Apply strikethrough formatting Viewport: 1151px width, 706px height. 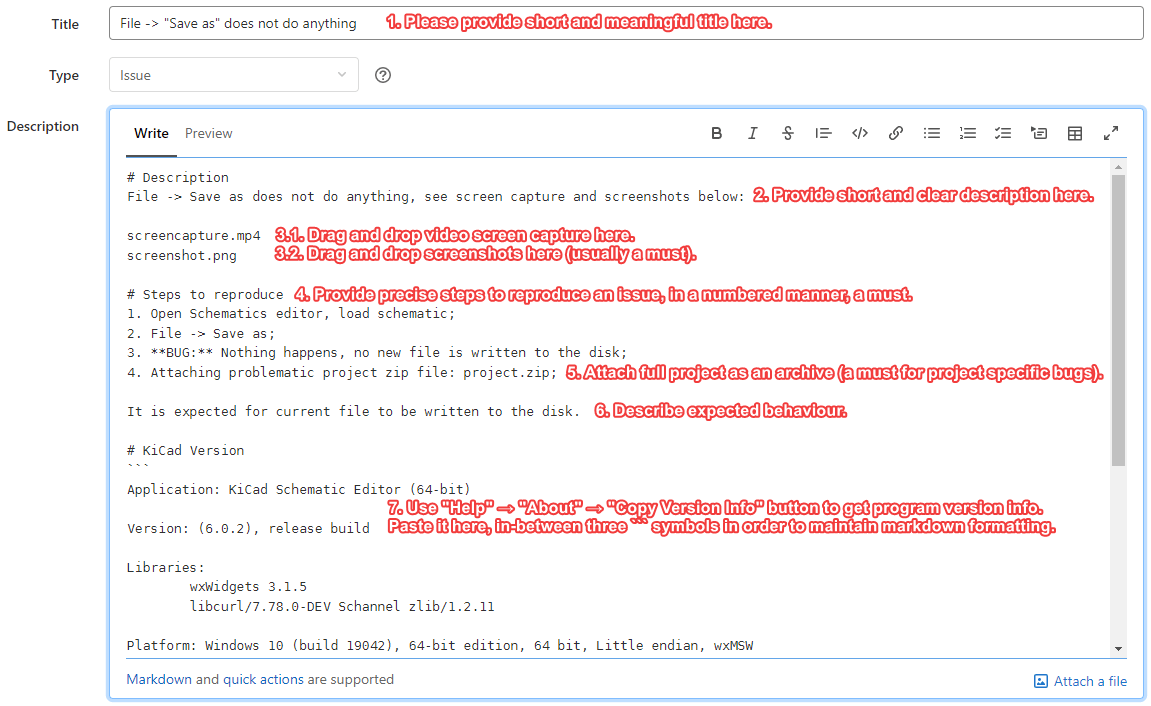coord(788,133)
